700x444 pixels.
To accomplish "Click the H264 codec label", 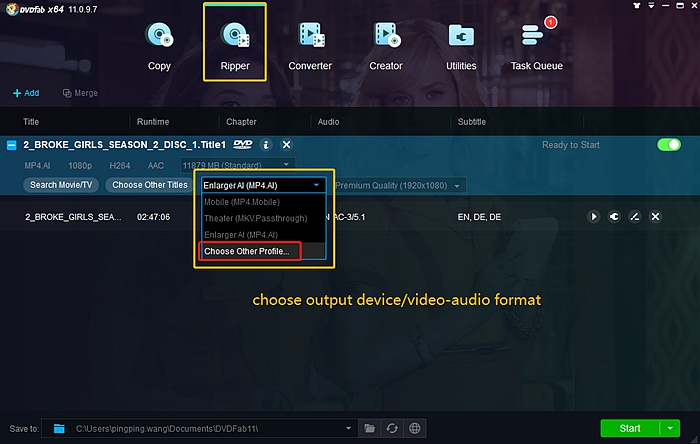I will coord(120,166).
